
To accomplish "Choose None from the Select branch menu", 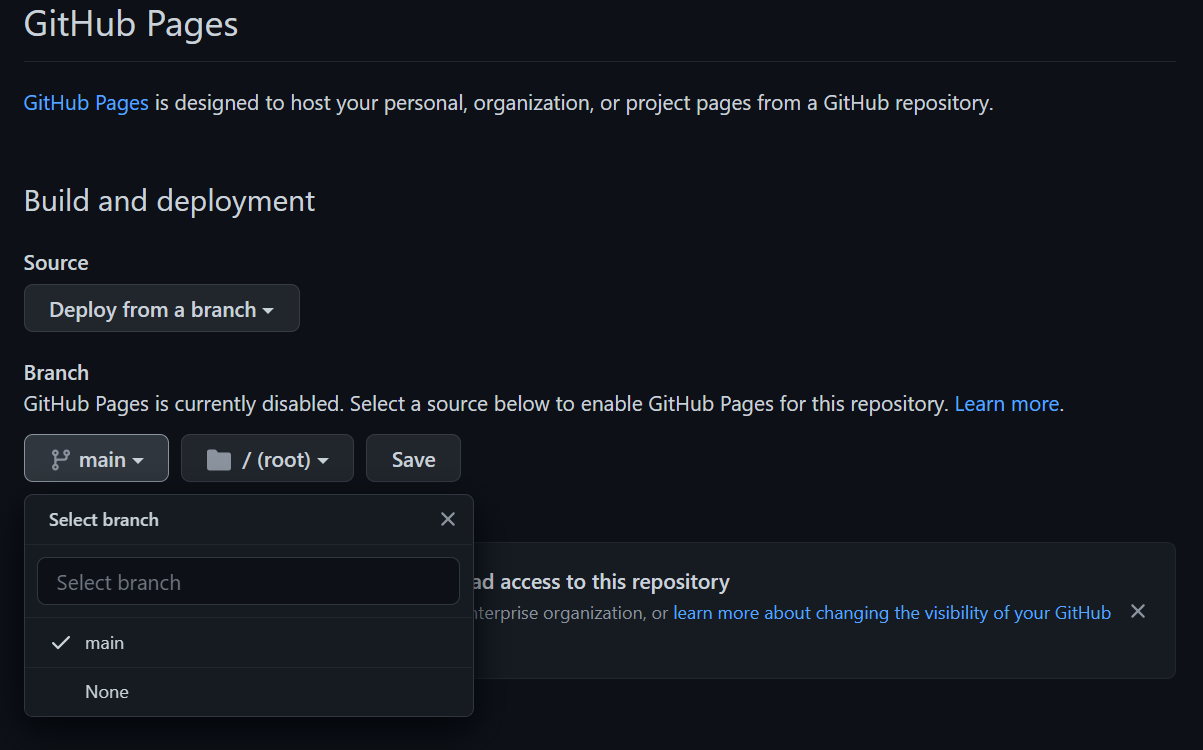I will (107, 691).
